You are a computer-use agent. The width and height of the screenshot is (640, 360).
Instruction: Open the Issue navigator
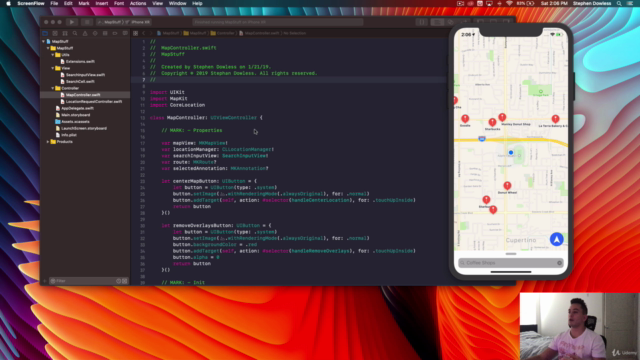(85, 33)
